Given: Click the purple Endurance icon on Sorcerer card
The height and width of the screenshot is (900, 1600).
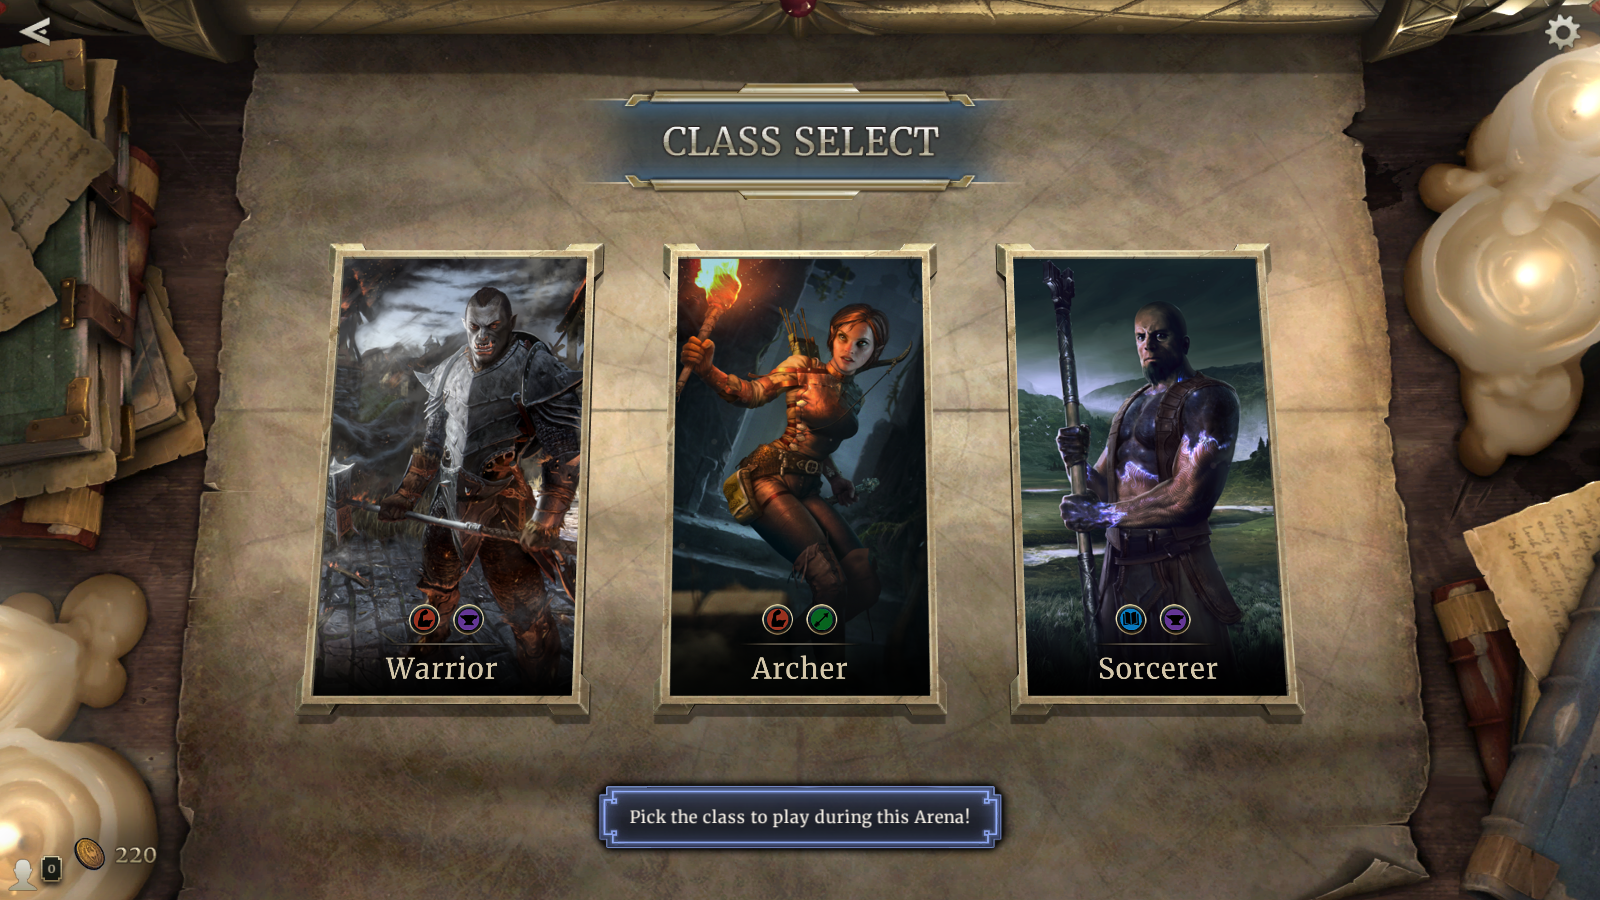Looking at the screenshot, I should [x=1175, y=620].
